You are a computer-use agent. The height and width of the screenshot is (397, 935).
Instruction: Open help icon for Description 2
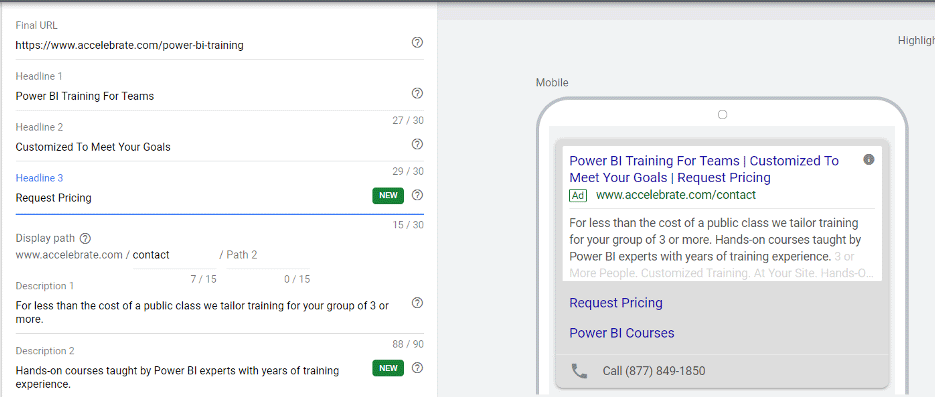pyautogui.click(x=417, y=367)
